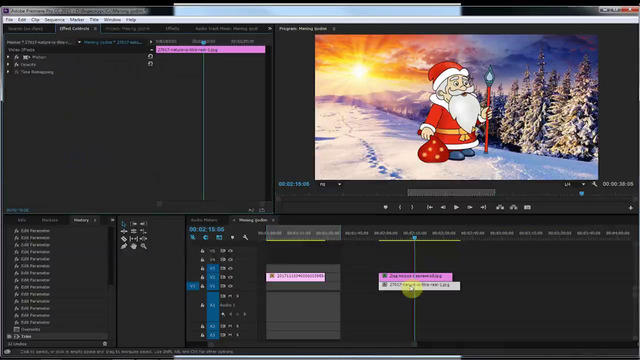Viewport: 640px width, 360px height.
Task: Go to In point
Action: click(x=430, y=207)
